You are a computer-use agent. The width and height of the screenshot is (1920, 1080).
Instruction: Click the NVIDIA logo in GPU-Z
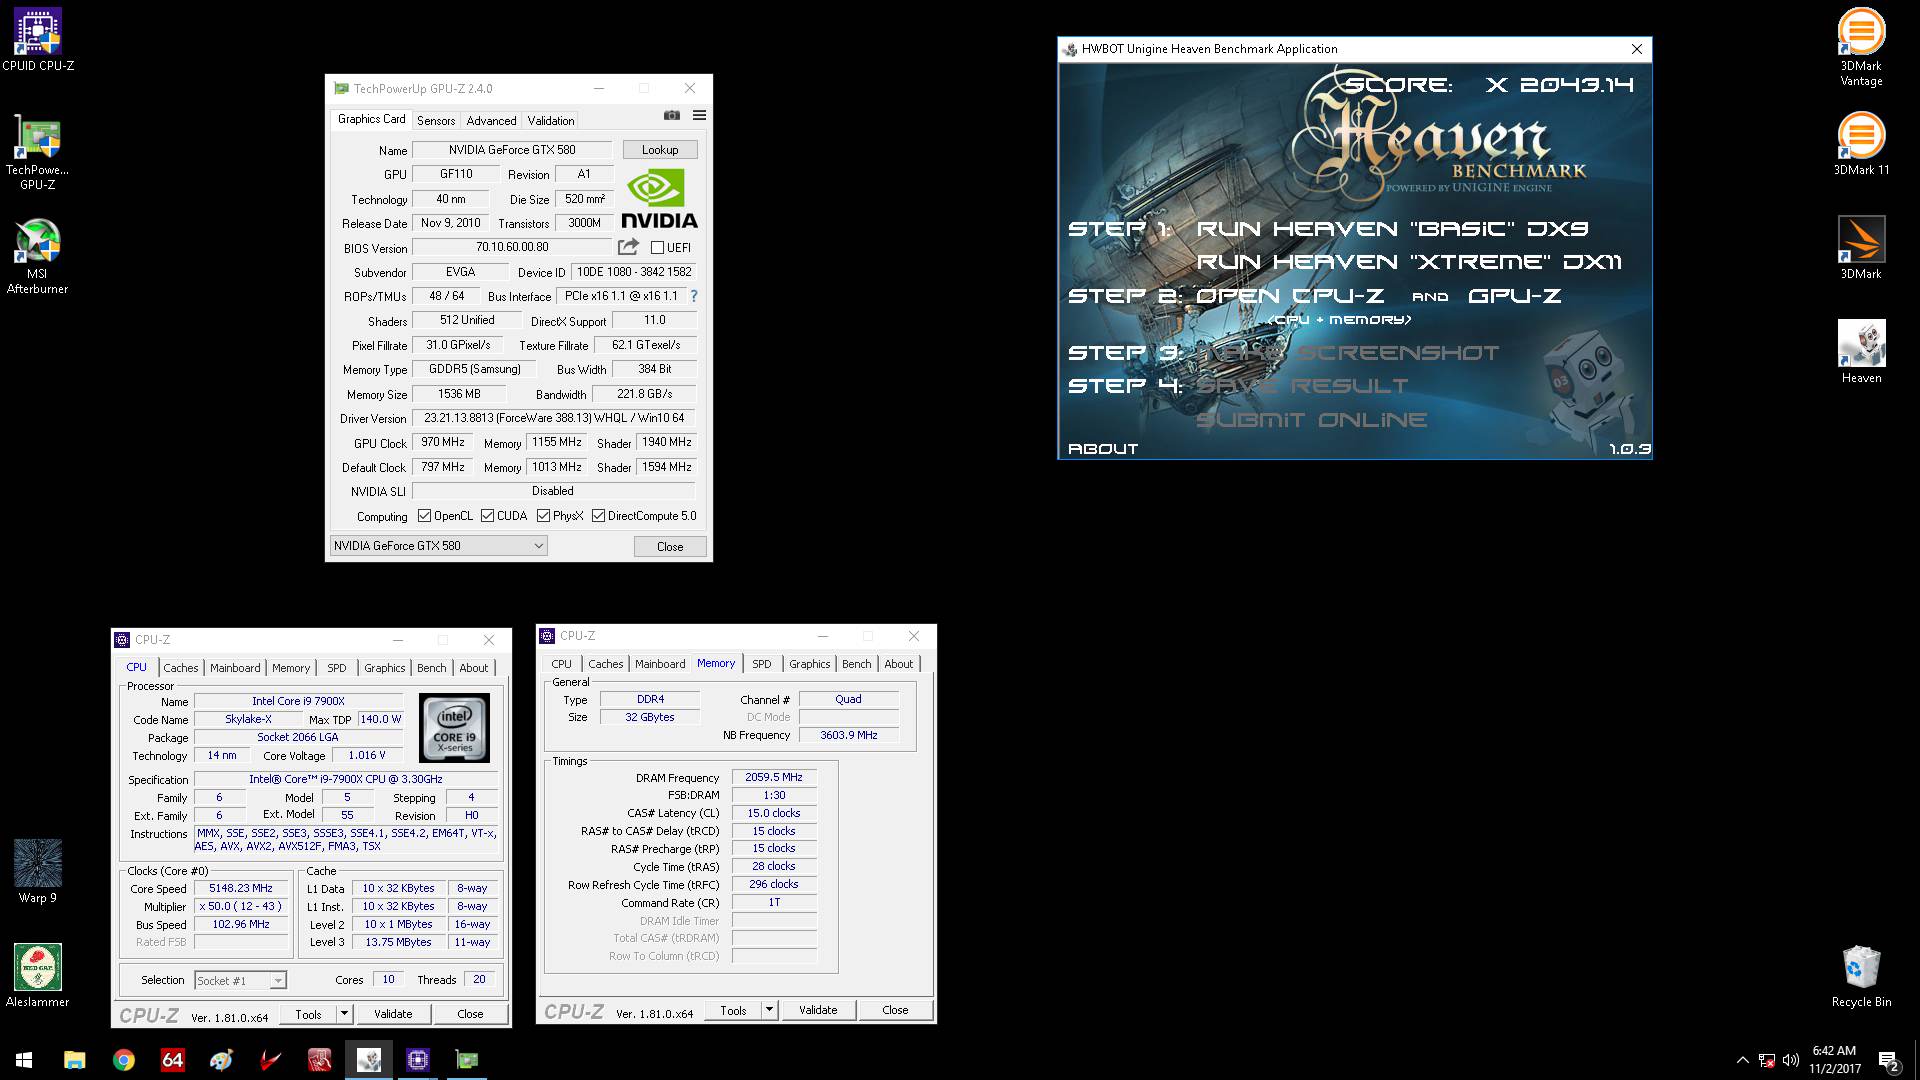[659, 199]
